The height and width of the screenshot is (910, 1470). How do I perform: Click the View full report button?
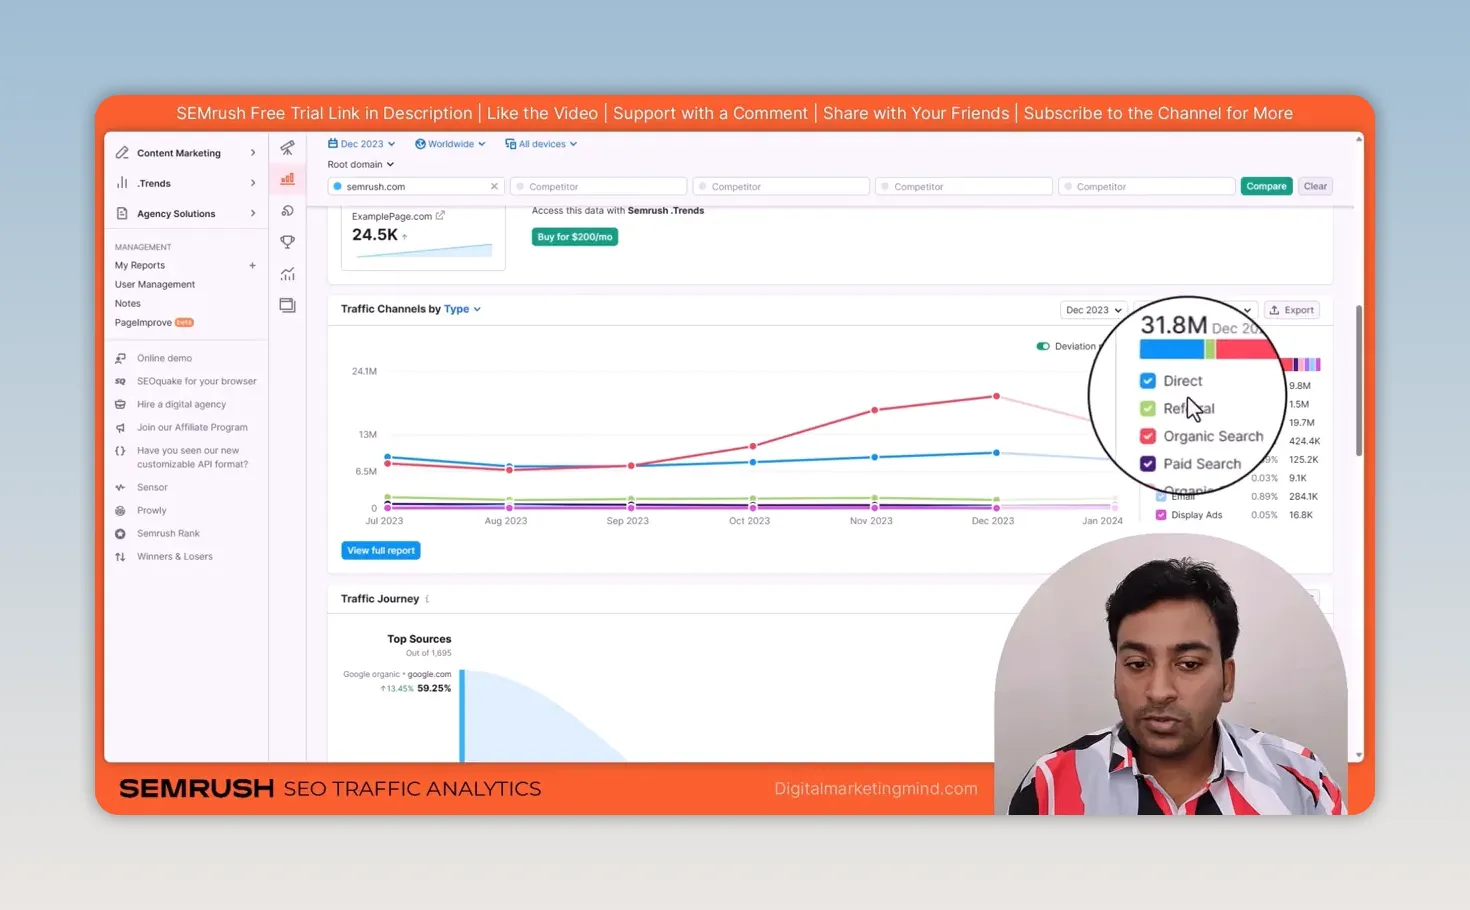tap(381, 551)
